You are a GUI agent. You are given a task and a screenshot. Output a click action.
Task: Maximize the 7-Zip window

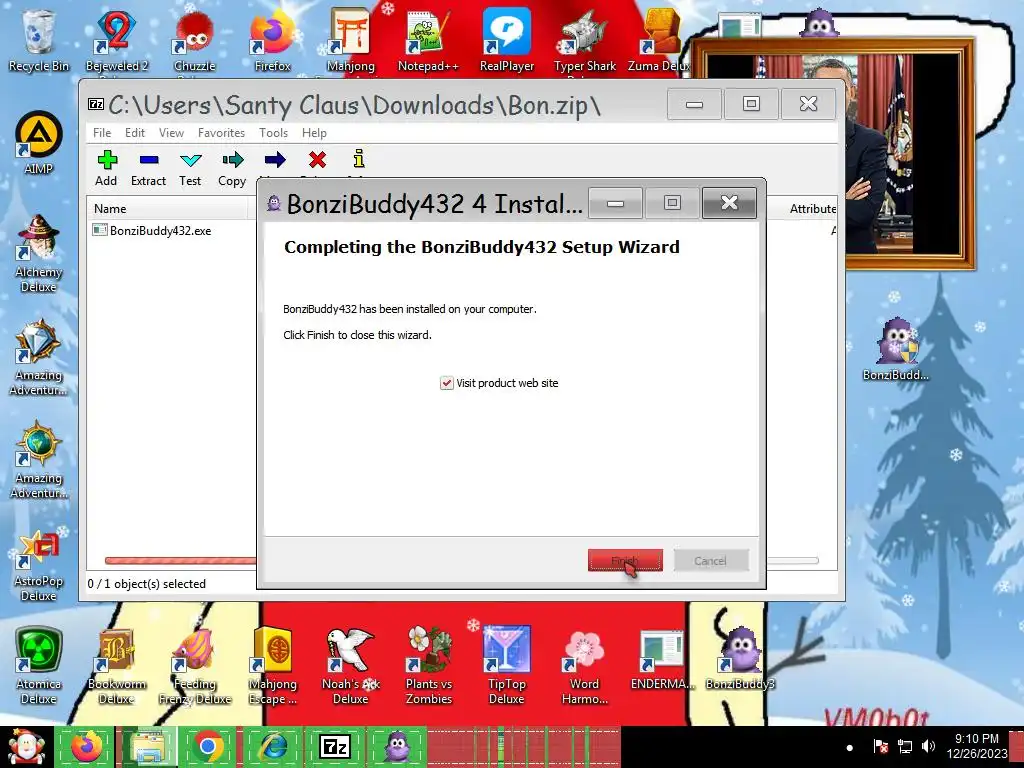click(751, 103)
